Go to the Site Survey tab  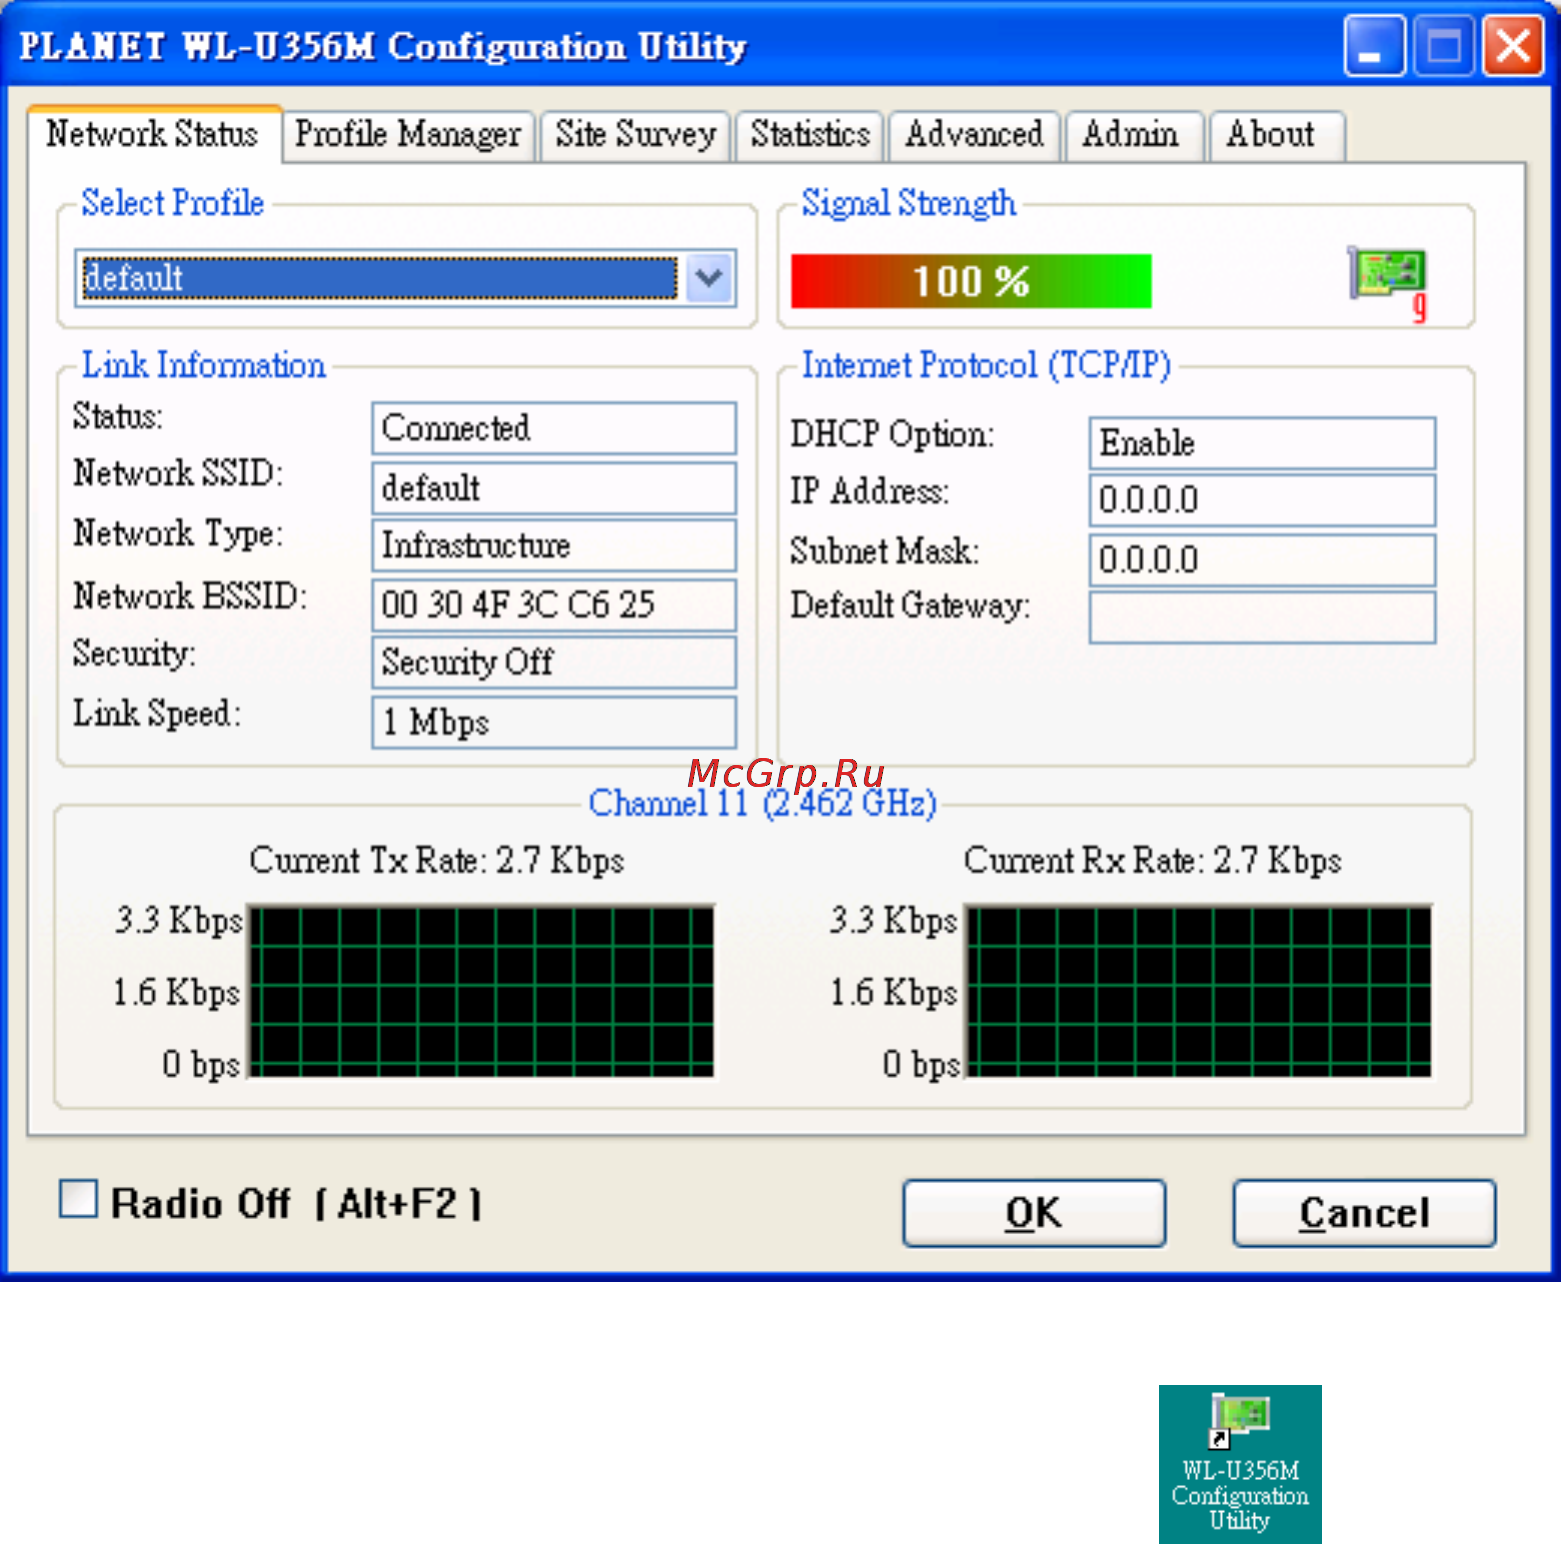[x=635, y=135]
